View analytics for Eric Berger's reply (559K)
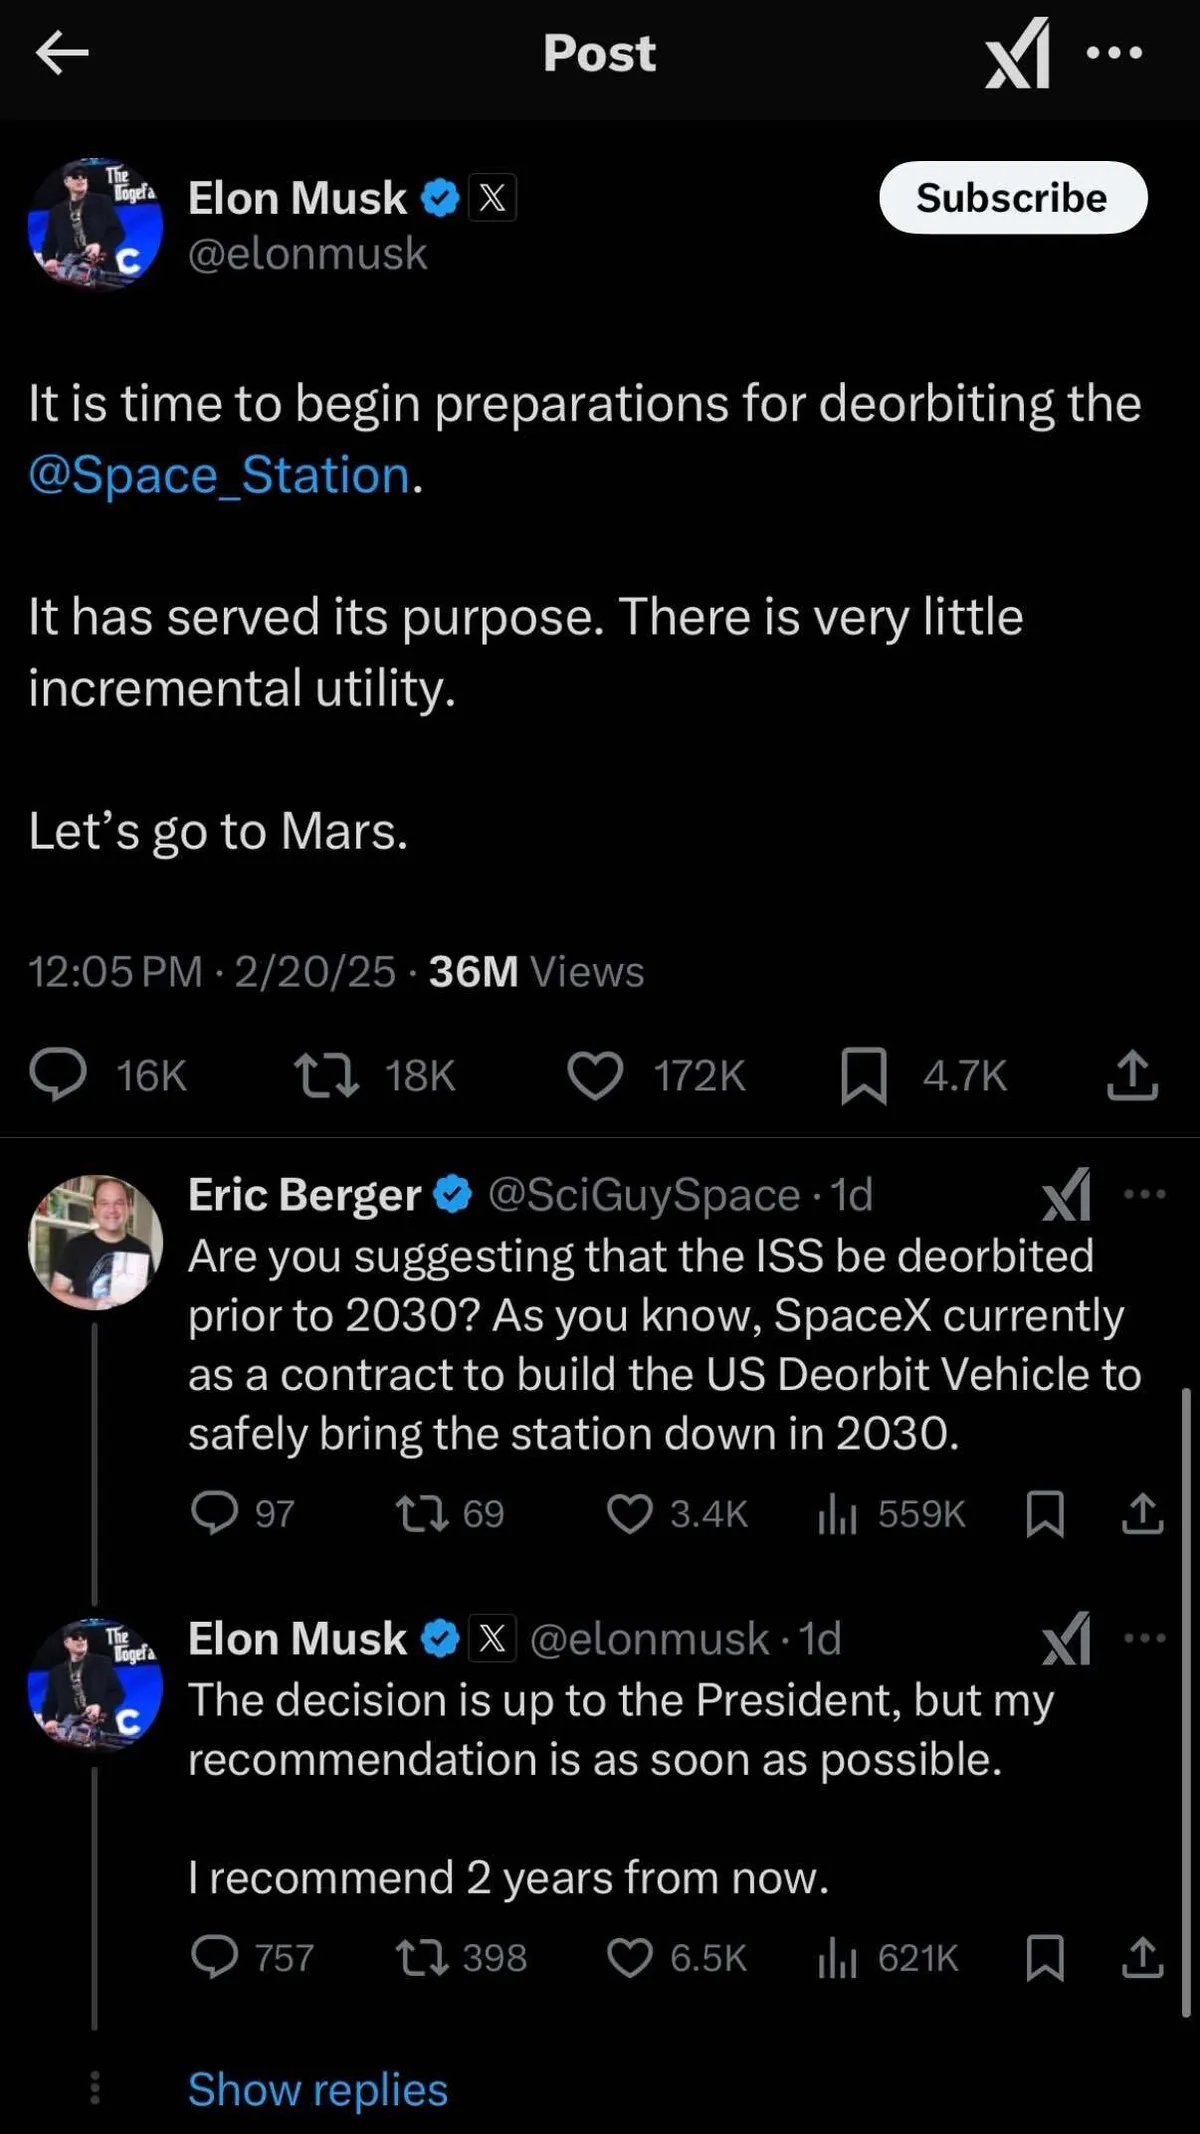 point(838,1514)
